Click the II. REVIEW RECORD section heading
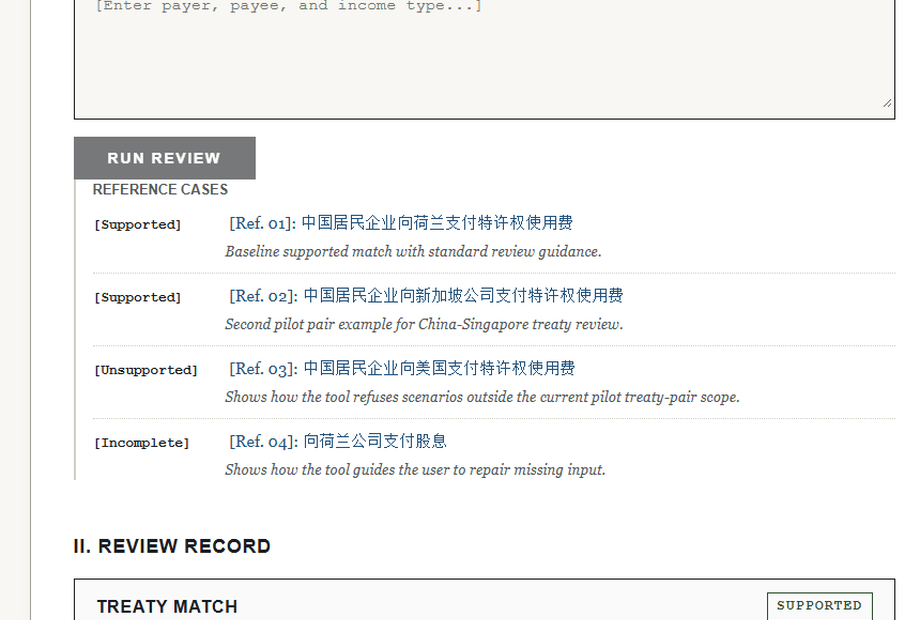Image resolution: width=920 pixels, height=620 pixels. point(172,546)
